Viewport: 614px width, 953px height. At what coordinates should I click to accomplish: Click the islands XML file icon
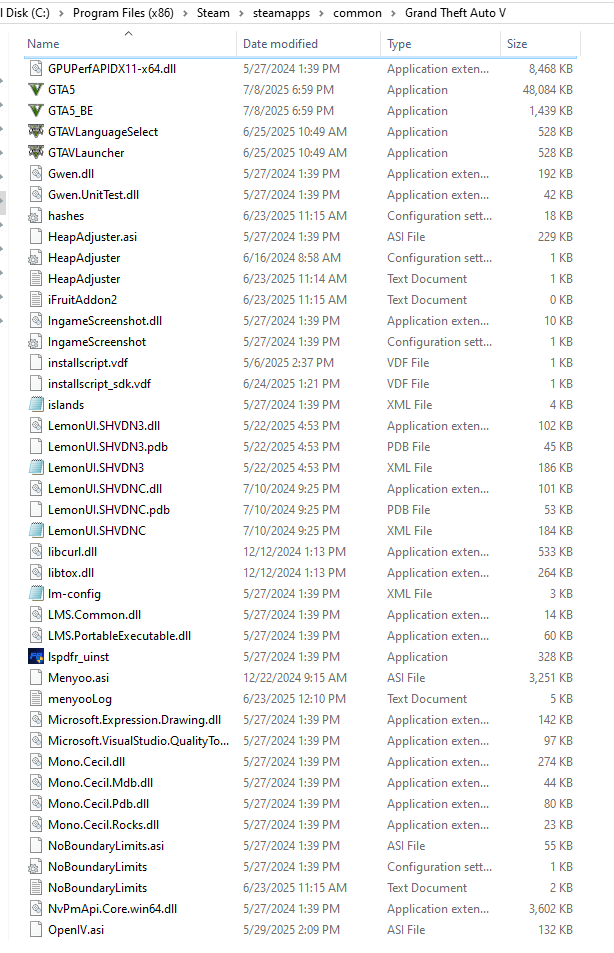[x=36, y=405]
